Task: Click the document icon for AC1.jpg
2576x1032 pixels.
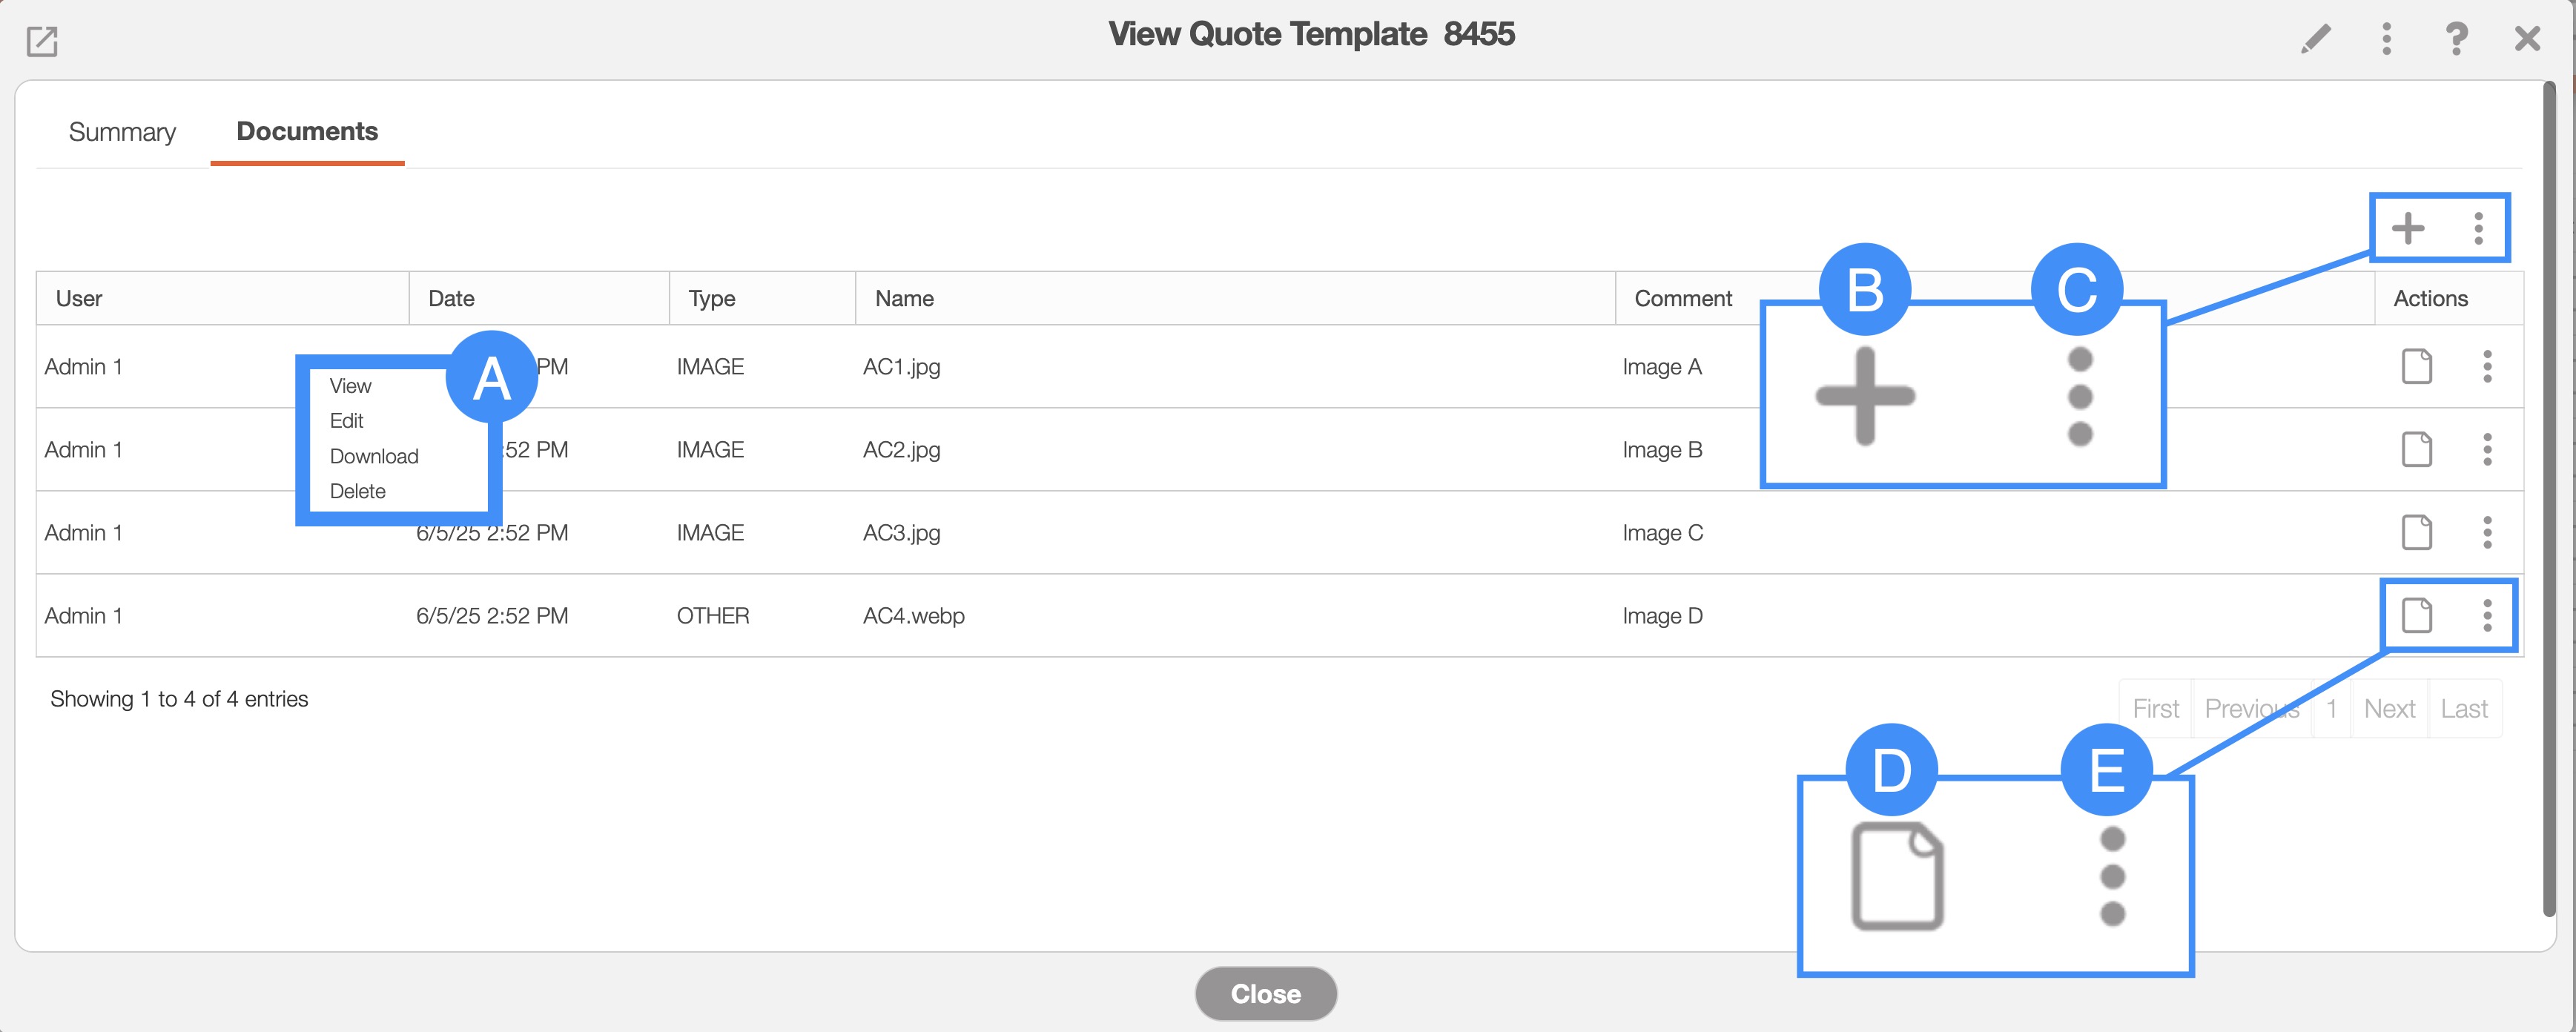Action: coord(2416,366)
